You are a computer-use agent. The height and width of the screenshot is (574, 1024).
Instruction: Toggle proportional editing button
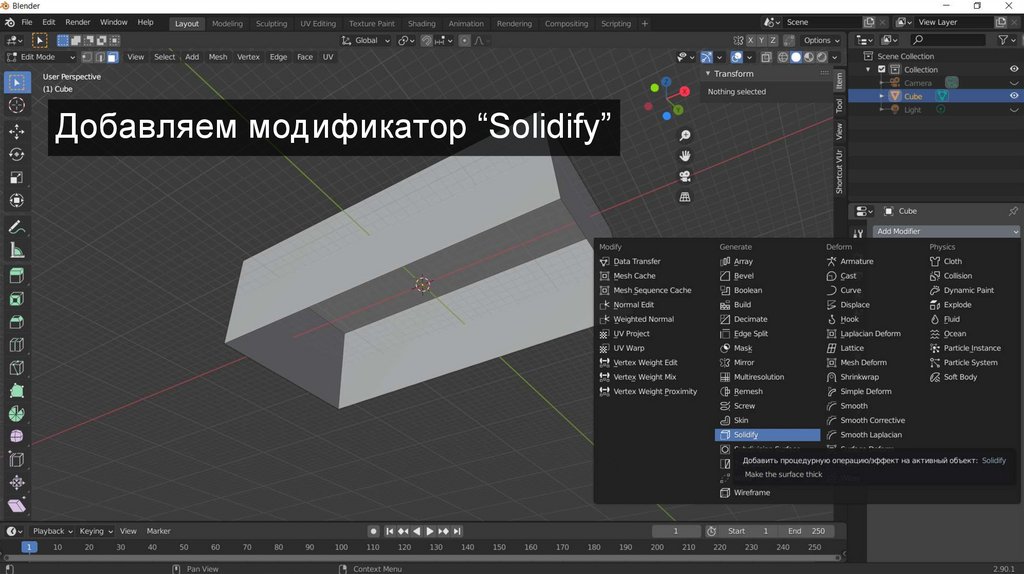(464, 40)
